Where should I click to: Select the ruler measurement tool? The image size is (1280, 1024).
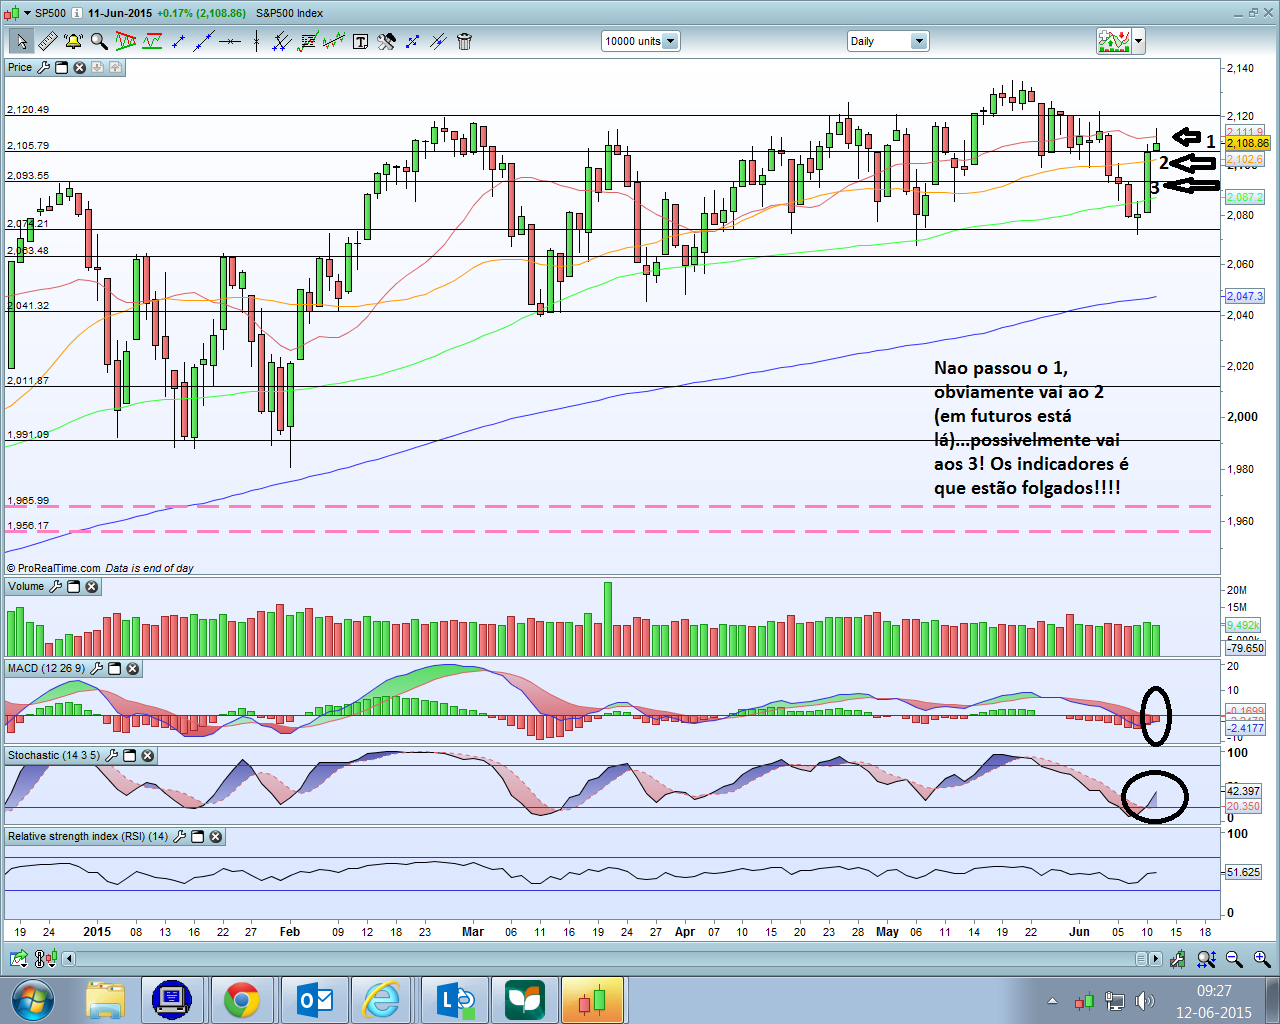(x=47, y=41)
